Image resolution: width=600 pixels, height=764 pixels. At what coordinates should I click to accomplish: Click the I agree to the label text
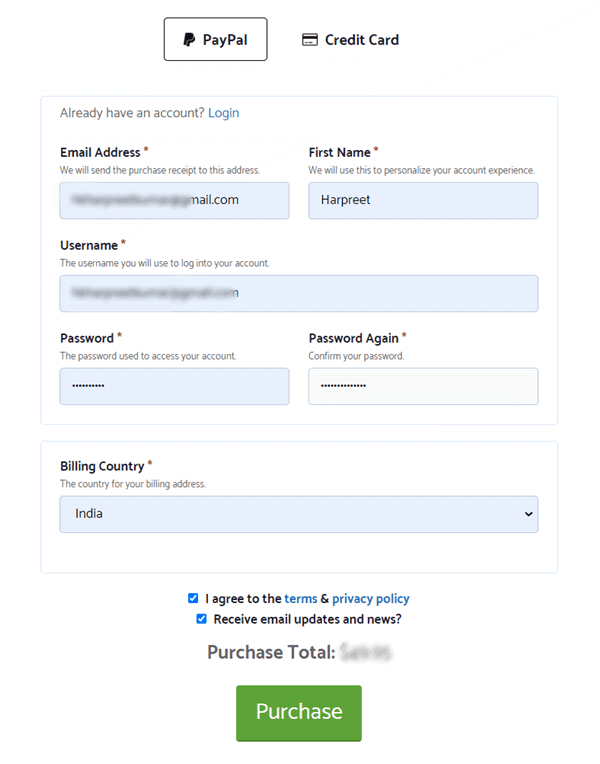tap(243, 599)
